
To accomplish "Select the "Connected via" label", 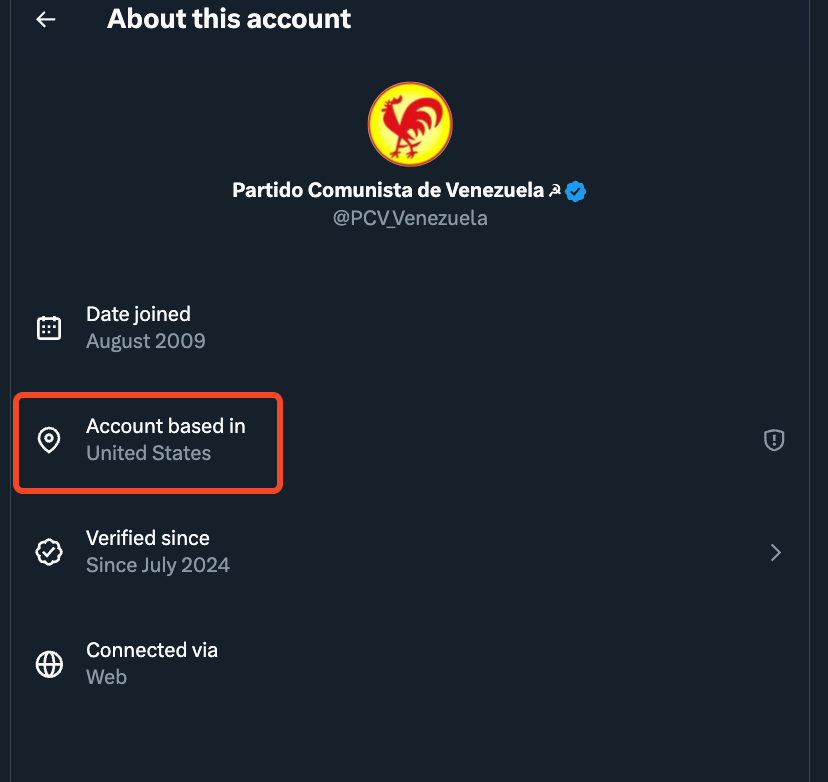I will tap(152, 650).
